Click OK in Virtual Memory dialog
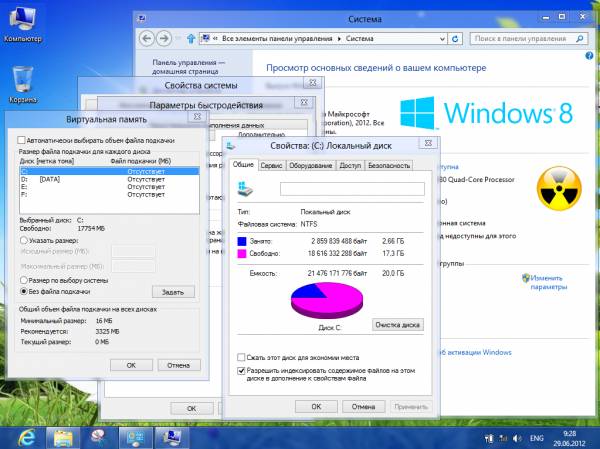Viewport: 600px width, 449px height. click(131, 365)
